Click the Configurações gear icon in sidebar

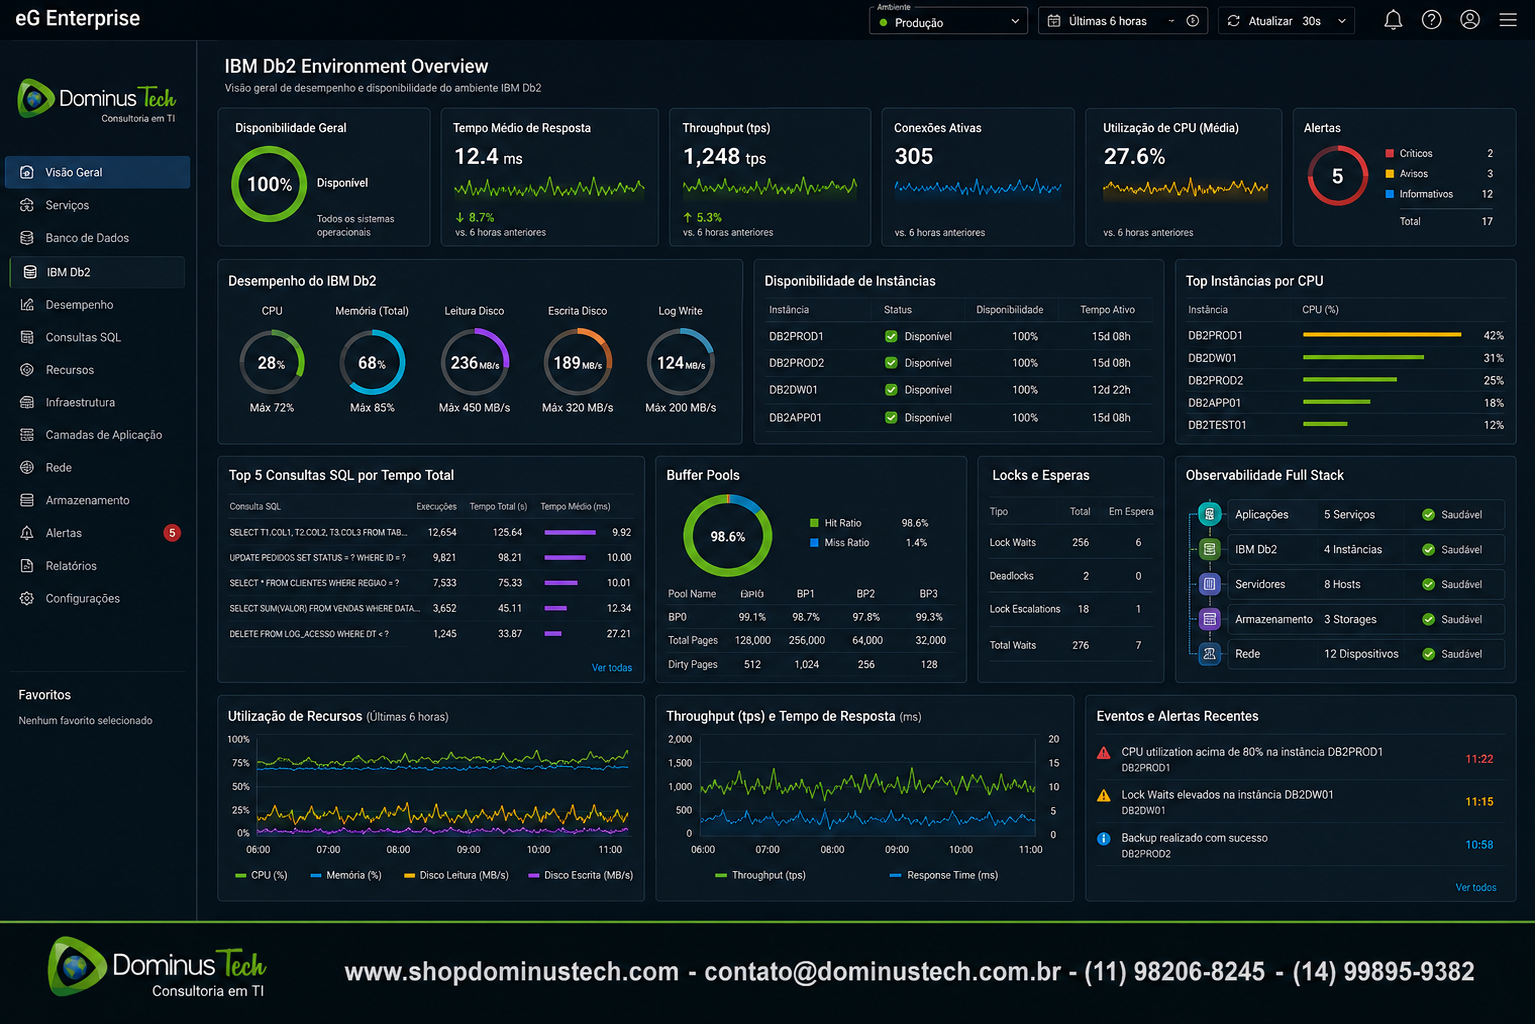click(27, 598)
